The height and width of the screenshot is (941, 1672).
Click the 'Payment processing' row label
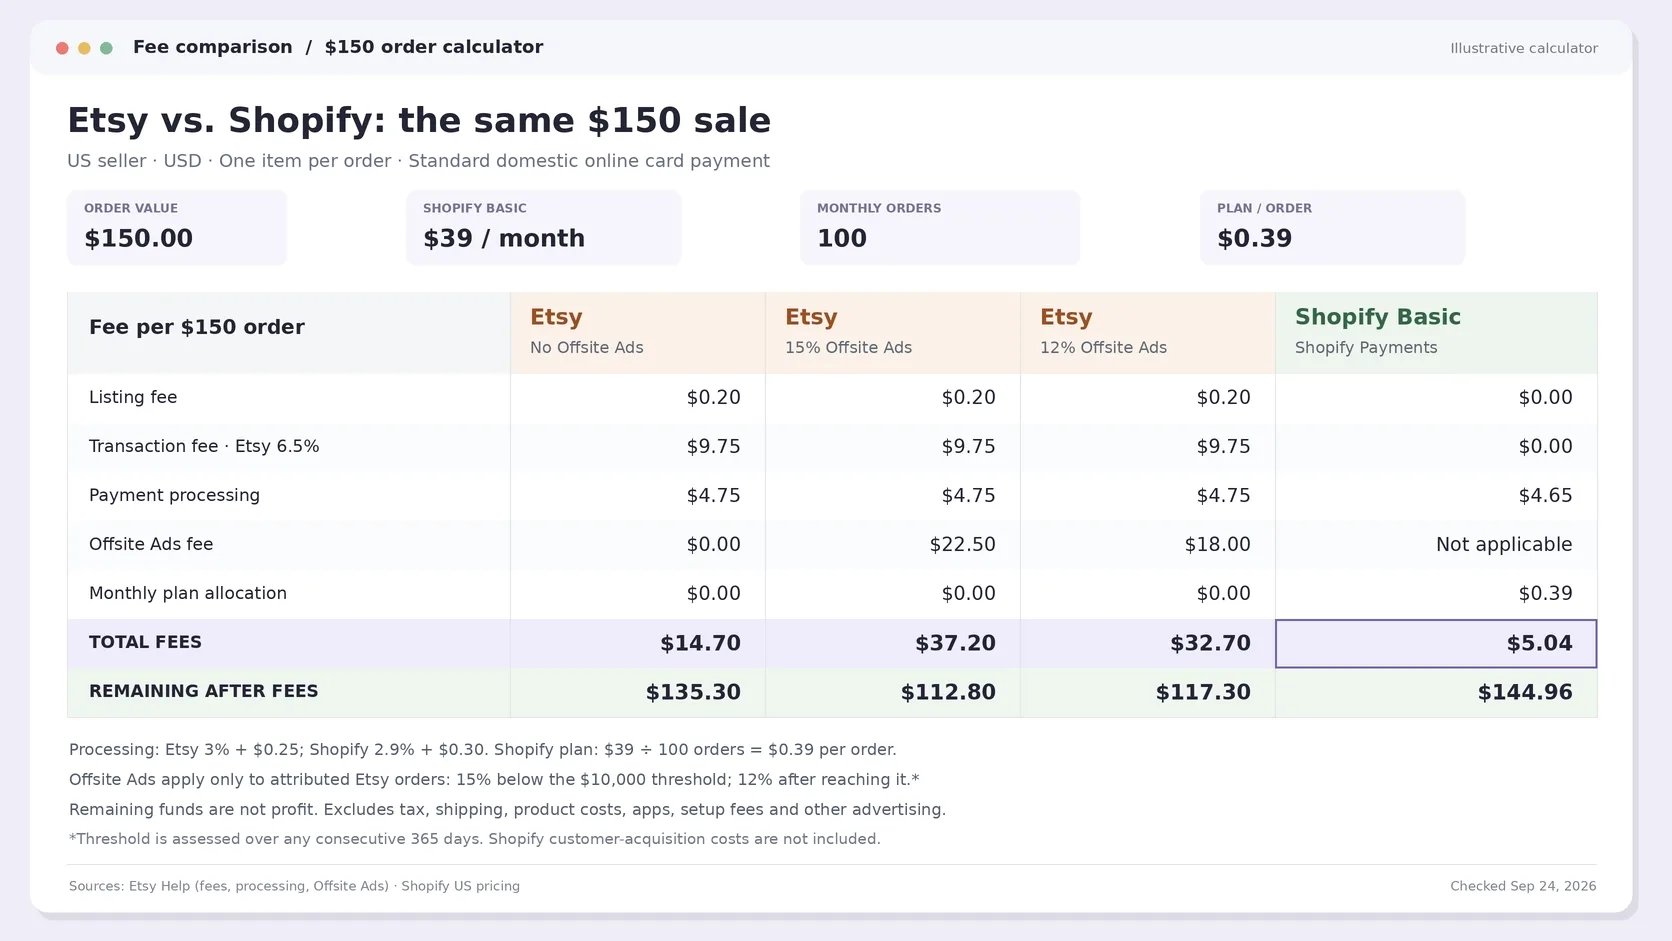pos(174,495)
